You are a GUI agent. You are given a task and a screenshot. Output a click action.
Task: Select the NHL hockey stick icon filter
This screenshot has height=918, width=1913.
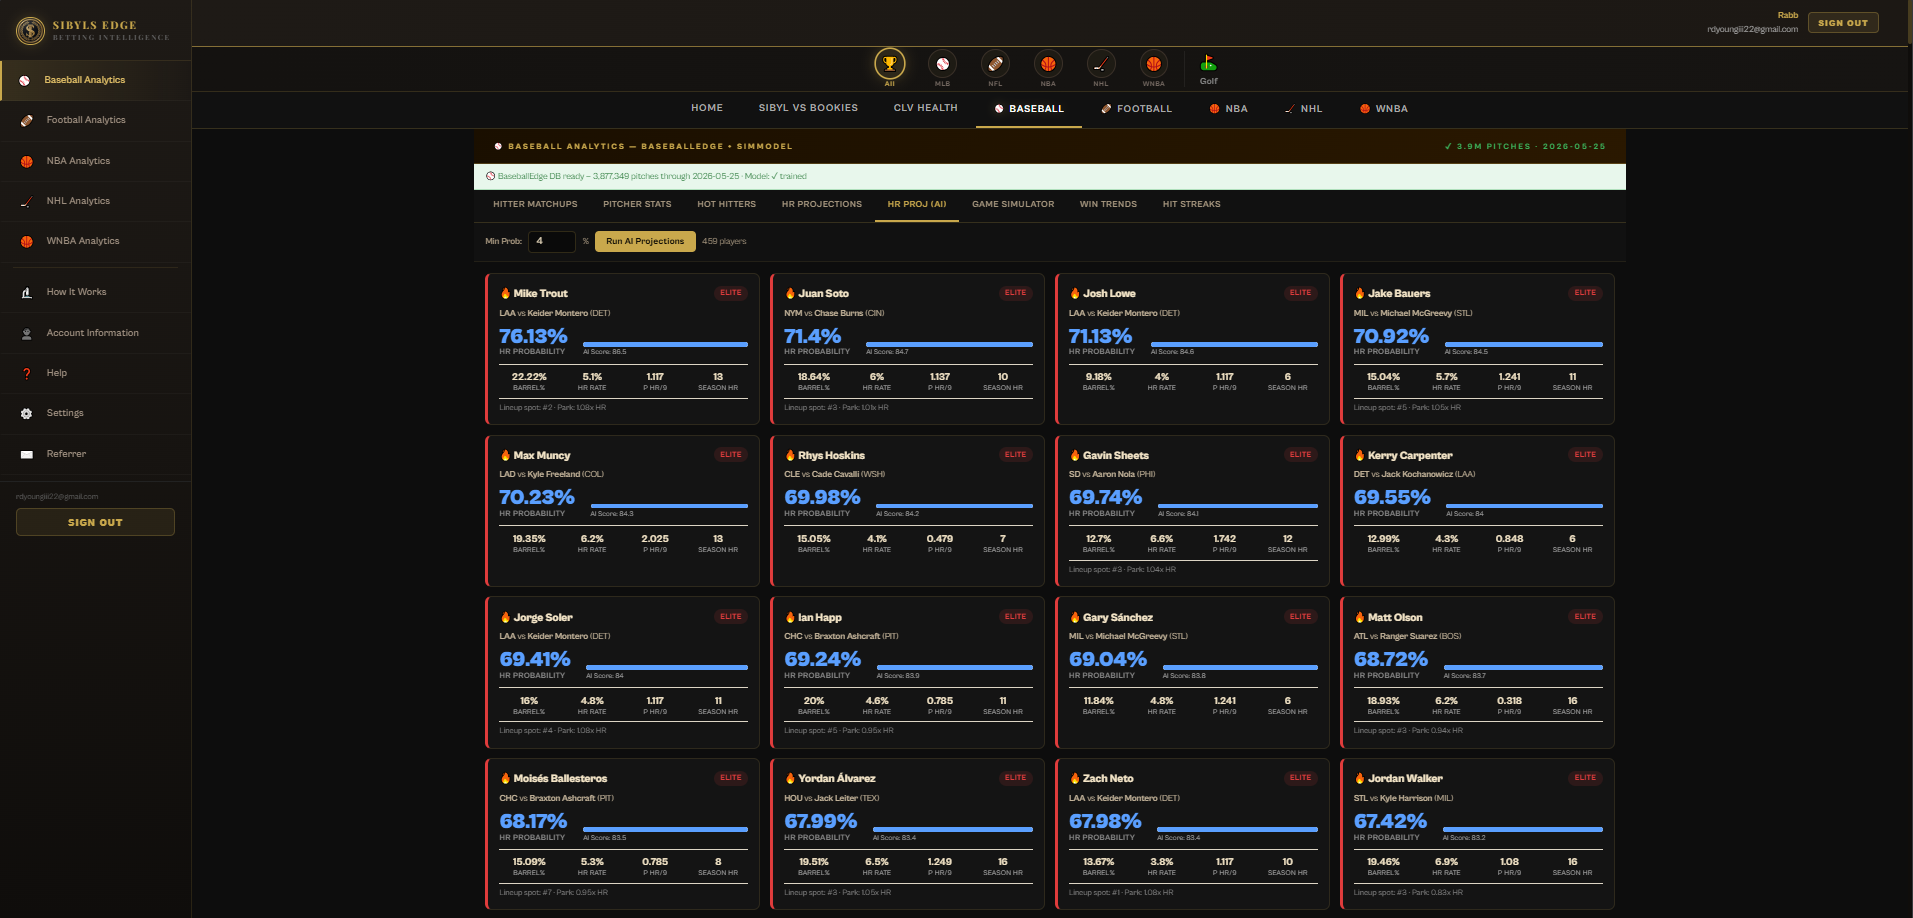click(1101, 64)
